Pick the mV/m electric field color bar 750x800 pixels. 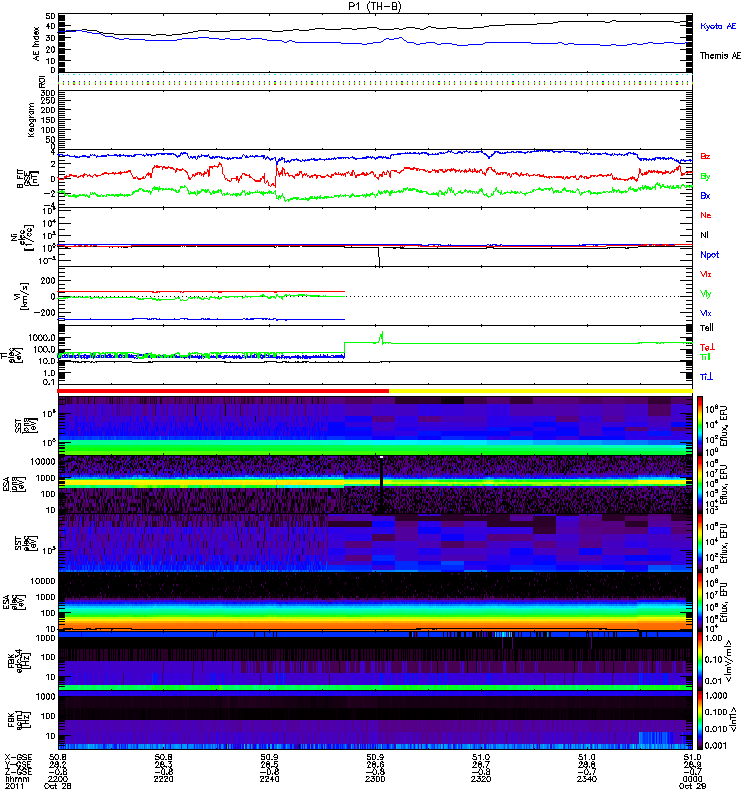[x=700, y=660]
